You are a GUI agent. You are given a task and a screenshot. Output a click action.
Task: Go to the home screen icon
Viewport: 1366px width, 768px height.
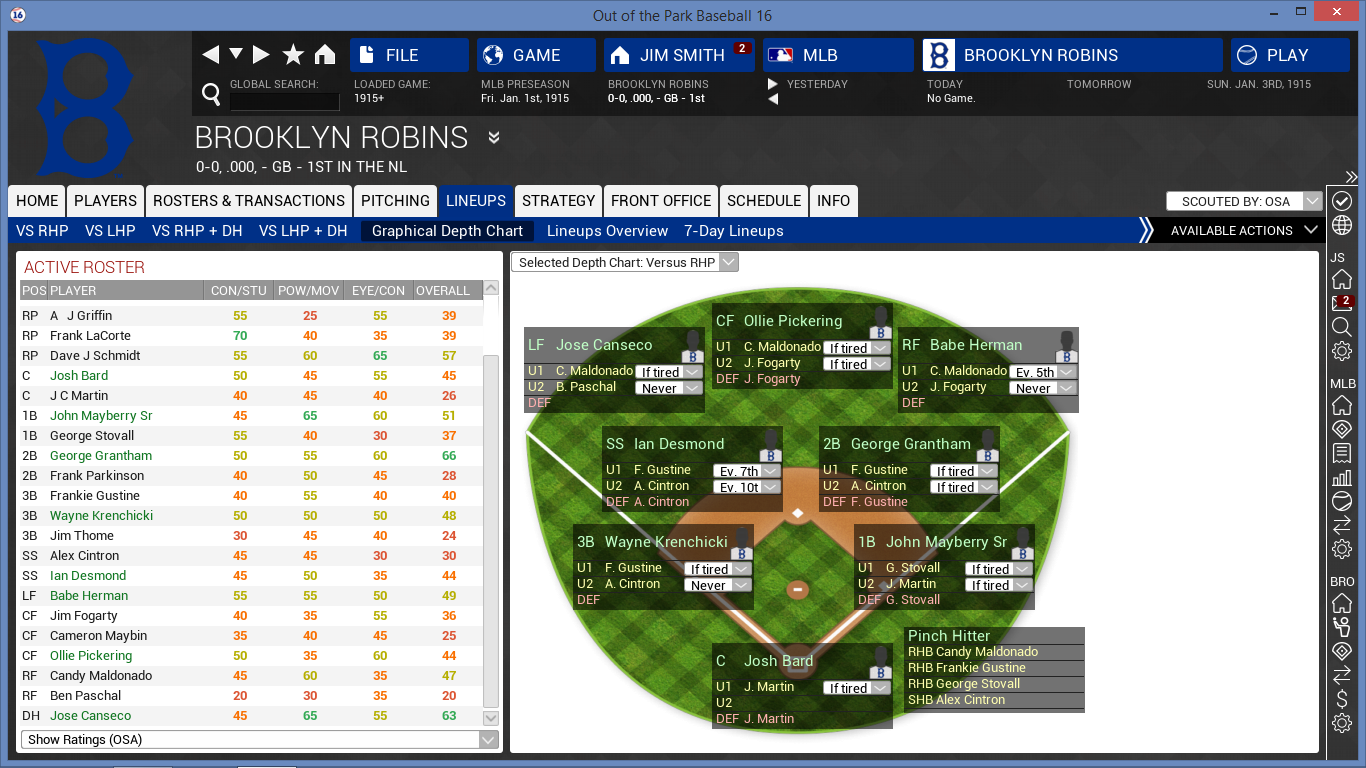(325, 55)
